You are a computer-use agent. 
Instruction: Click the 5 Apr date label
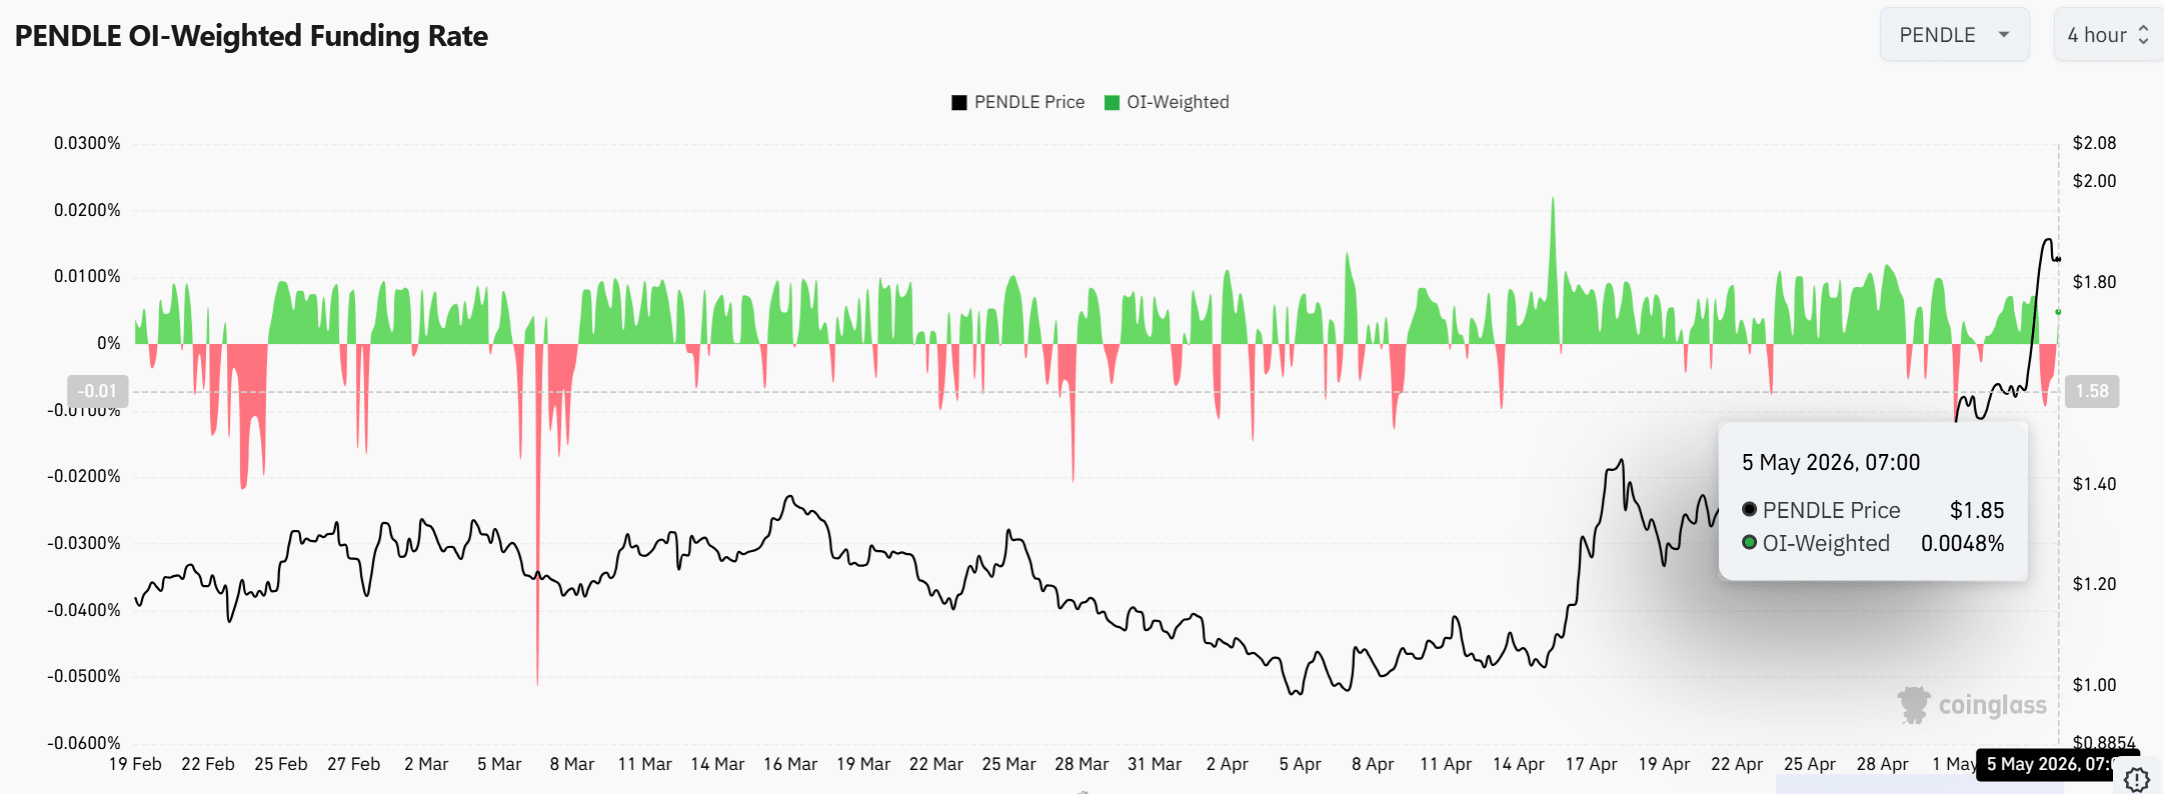point(1300,764)
